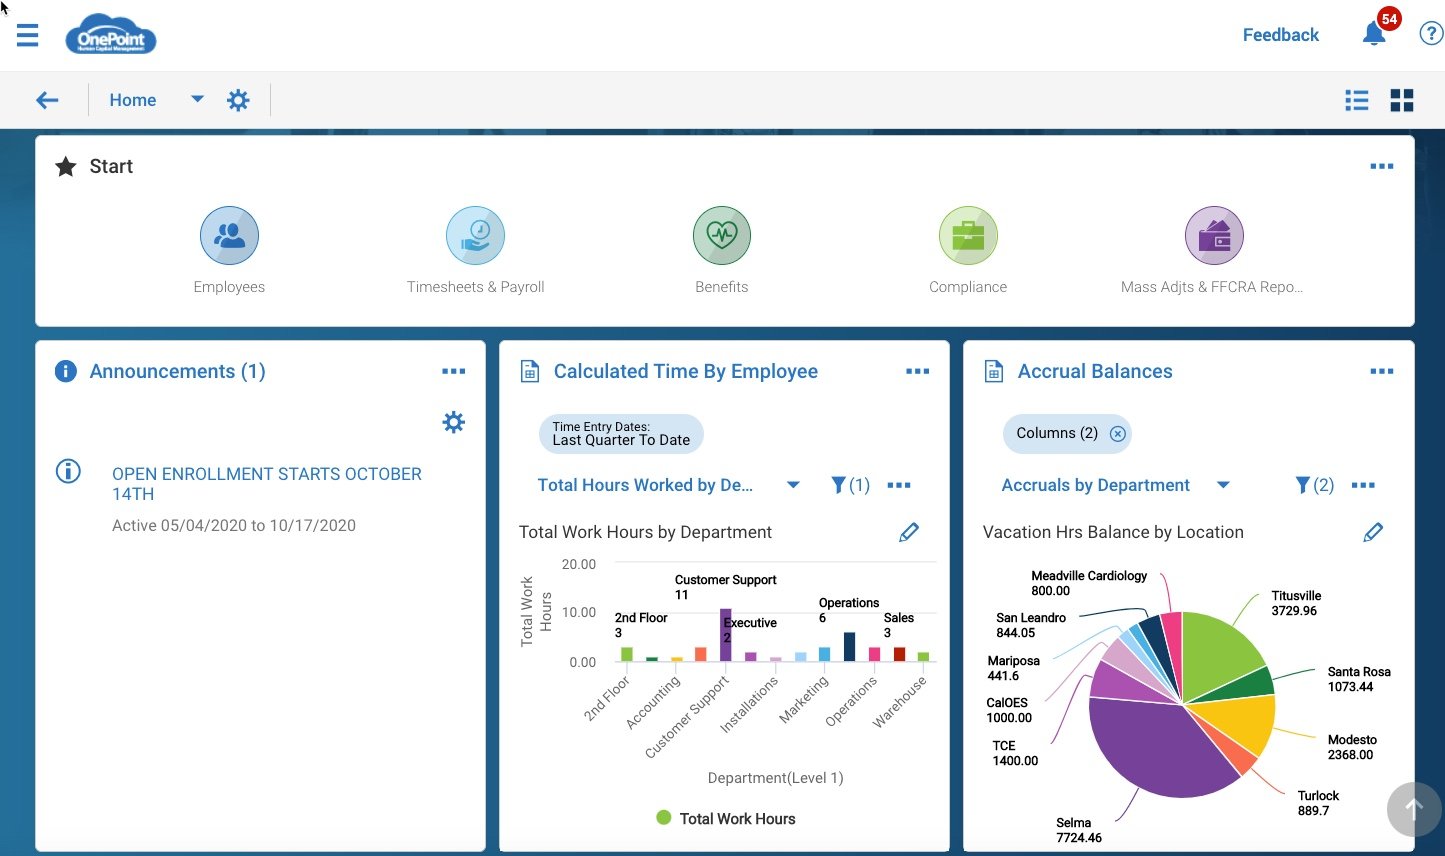Open Announcements panel three-dot menu
This screenshot has height=856, width=1445.
(454, 371)
